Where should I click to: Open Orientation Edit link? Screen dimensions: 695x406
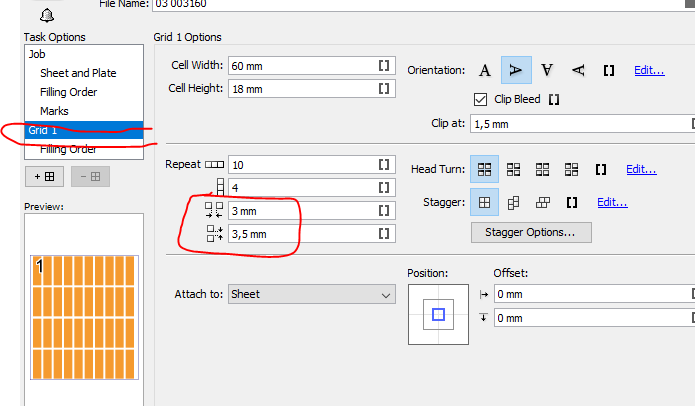coord(649,70)
